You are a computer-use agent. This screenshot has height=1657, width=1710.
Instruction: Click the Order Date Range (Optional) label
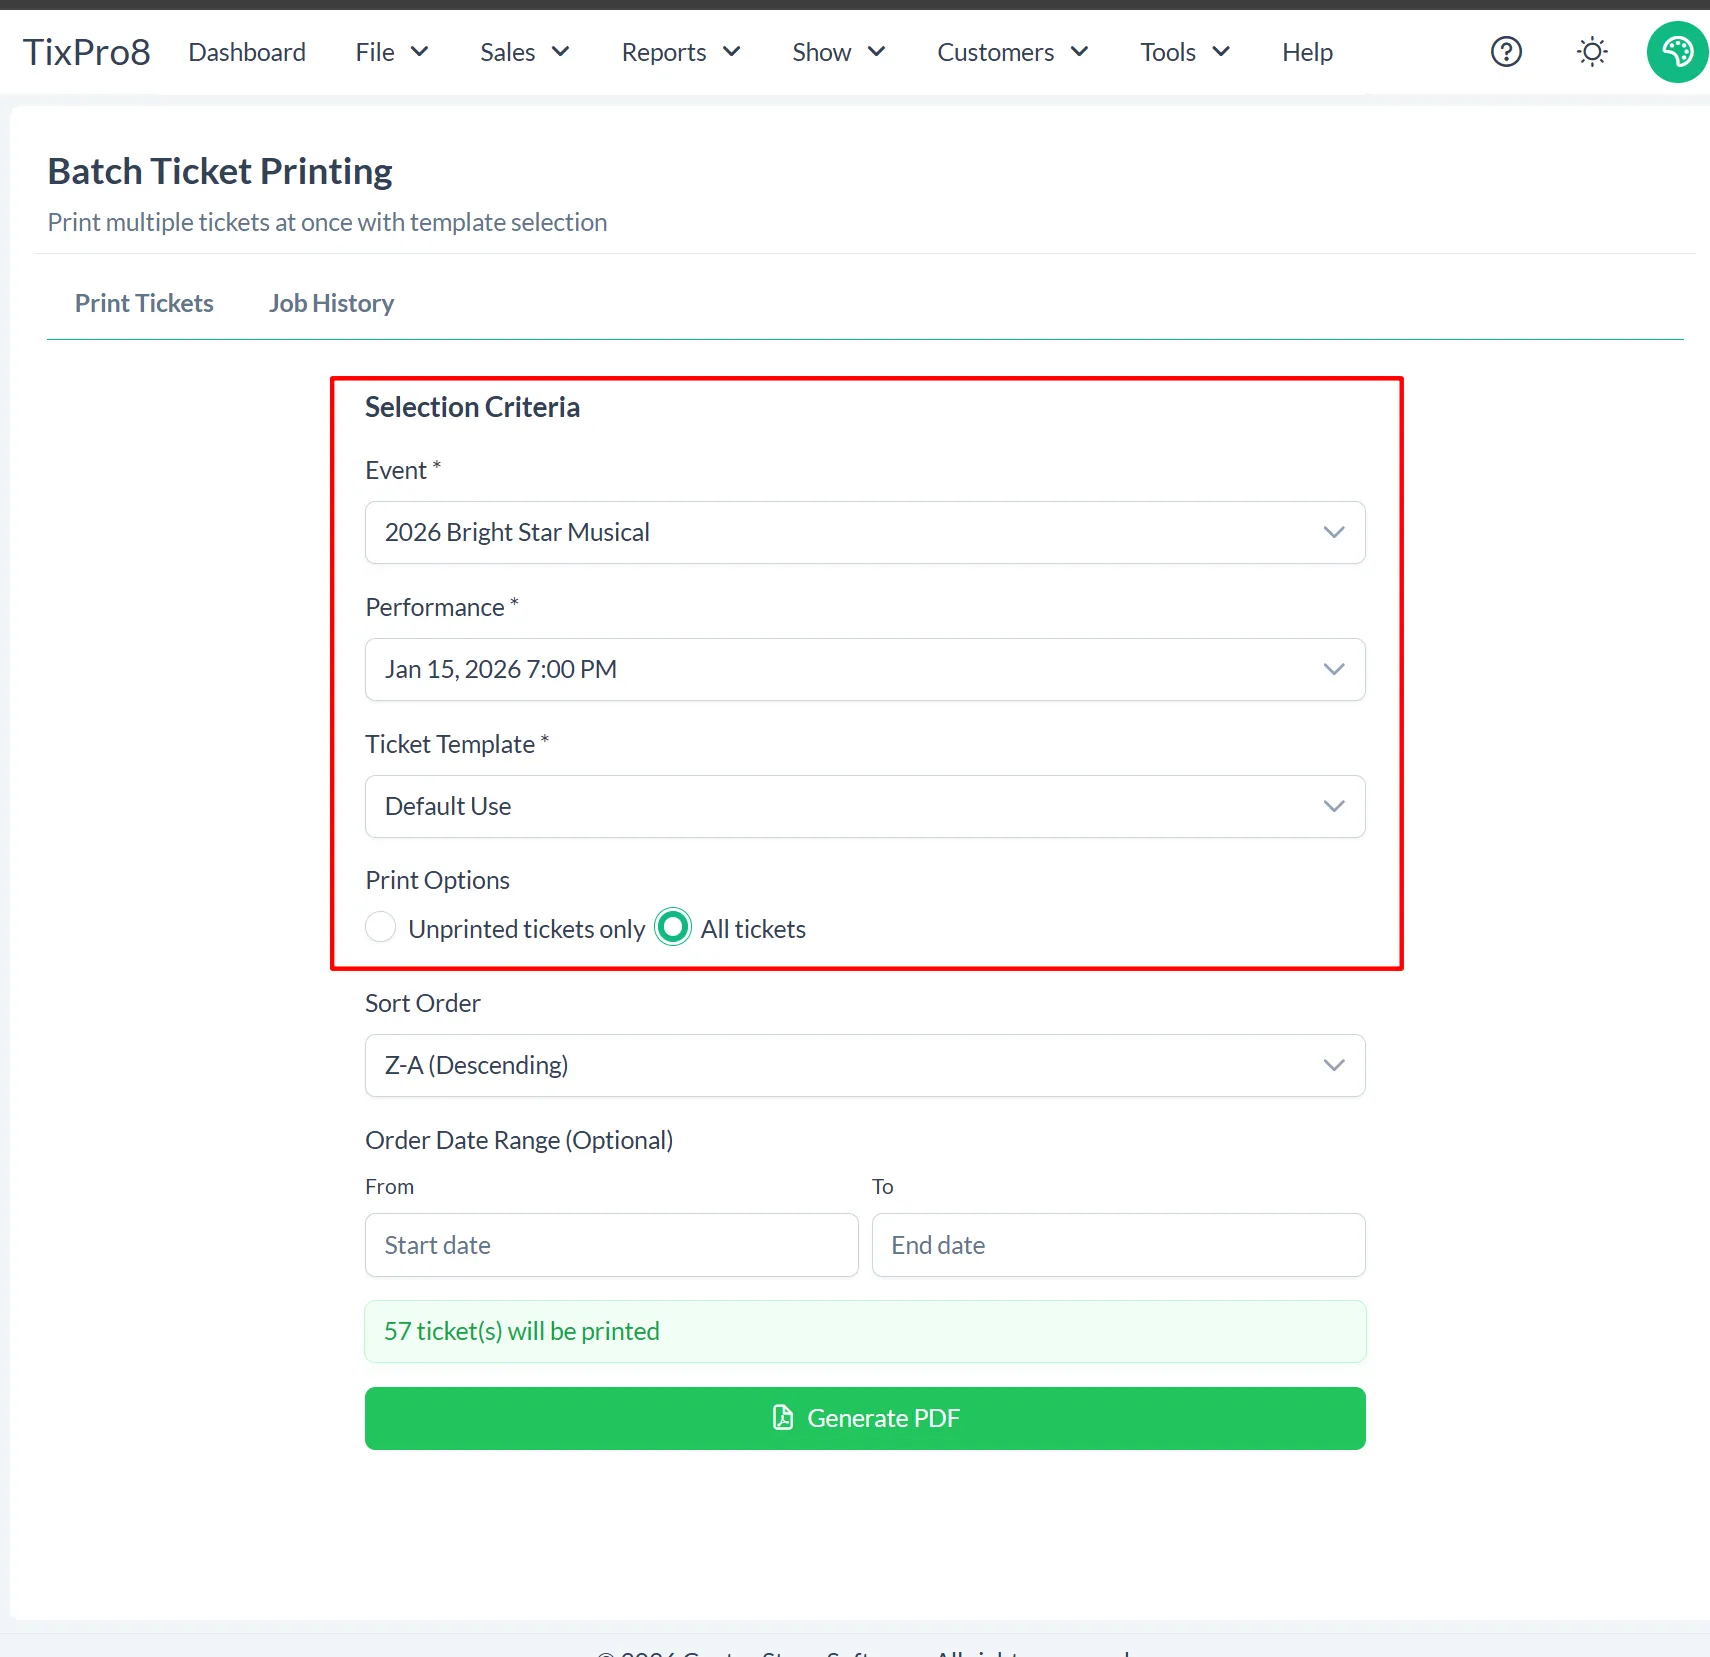[x=519, y=1140]
